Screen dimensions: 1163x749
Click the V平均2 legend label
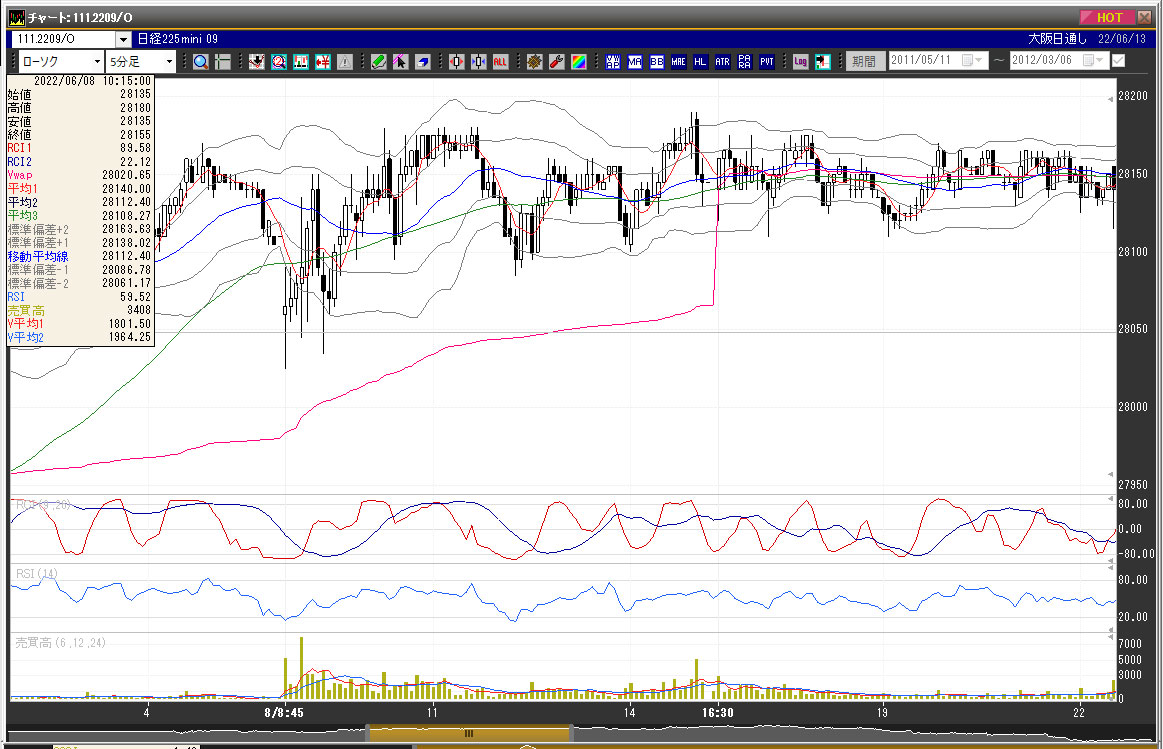click(x=26, y=337)
